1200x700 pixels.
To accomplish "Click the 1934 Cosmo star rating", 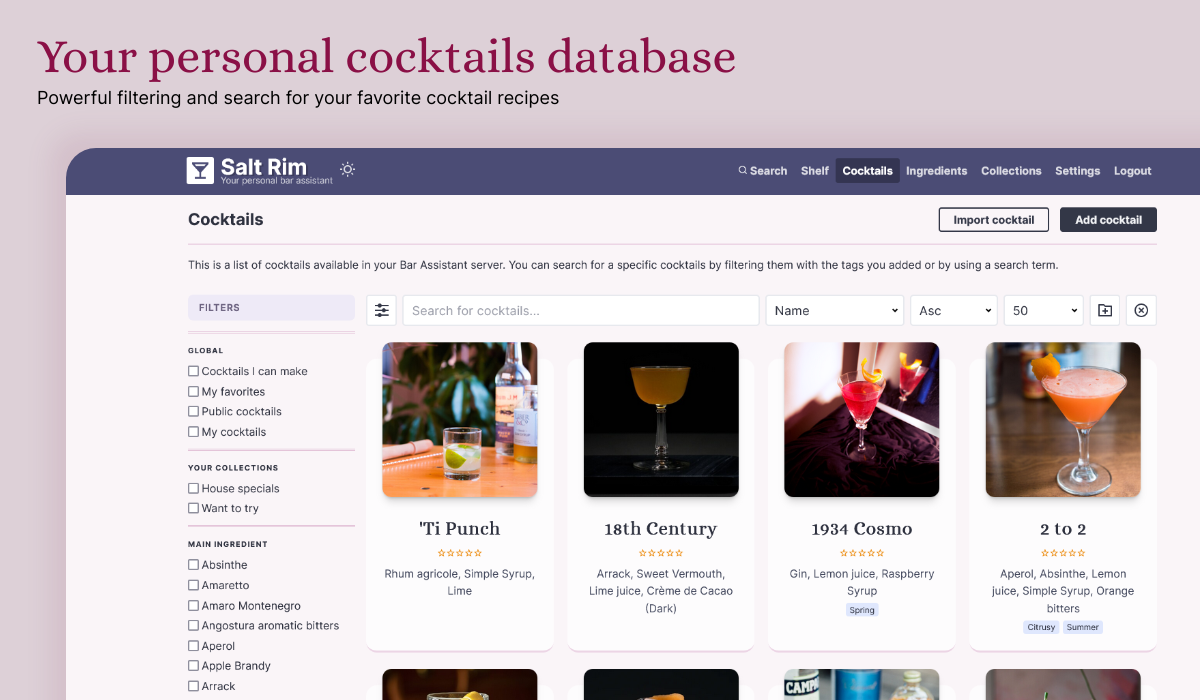I will 862,553.
